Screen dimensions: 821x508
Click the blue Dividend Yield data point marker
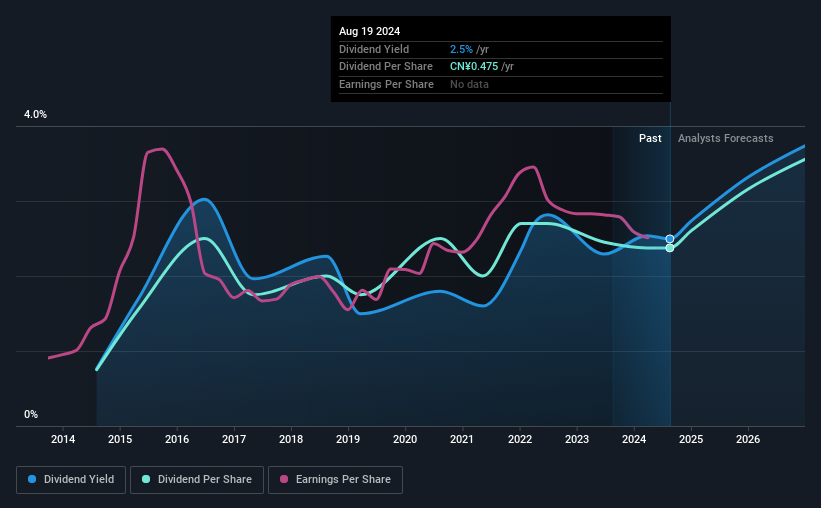(x=670, y=239)
